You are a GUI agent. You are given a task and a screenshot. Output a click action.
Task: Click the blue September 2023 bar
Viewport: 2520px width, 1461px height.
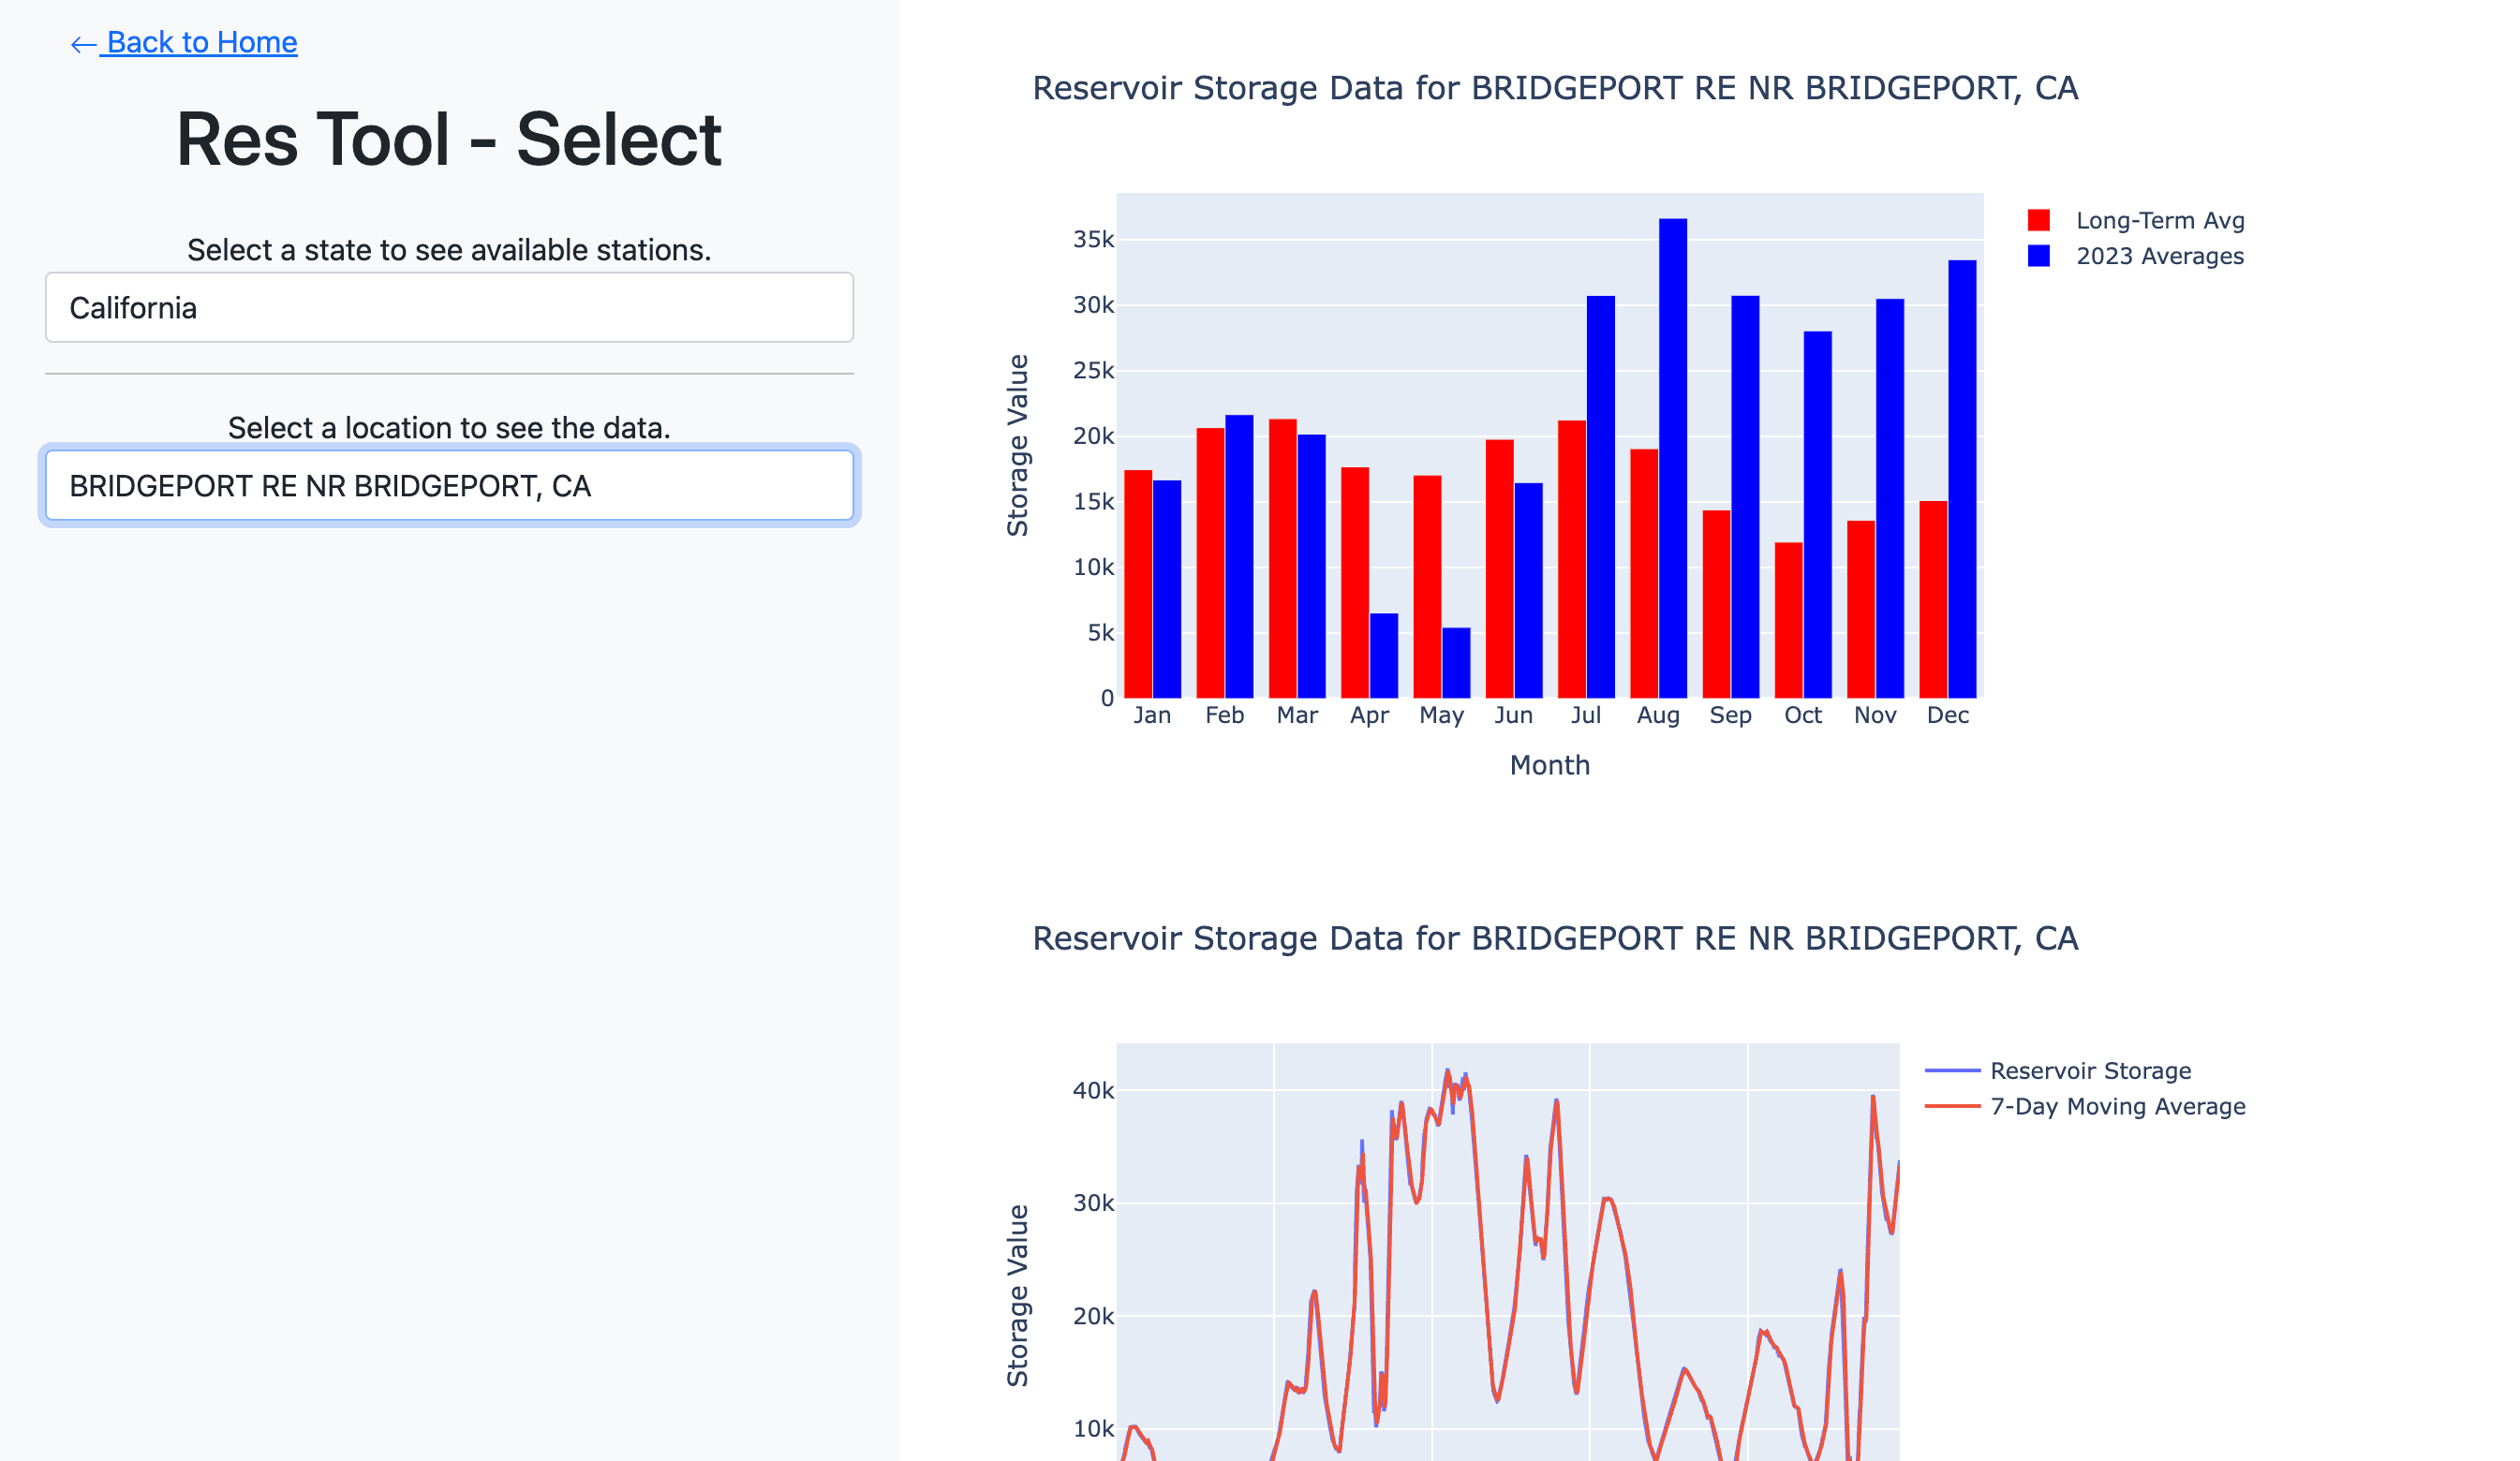tap(1745, 497)
